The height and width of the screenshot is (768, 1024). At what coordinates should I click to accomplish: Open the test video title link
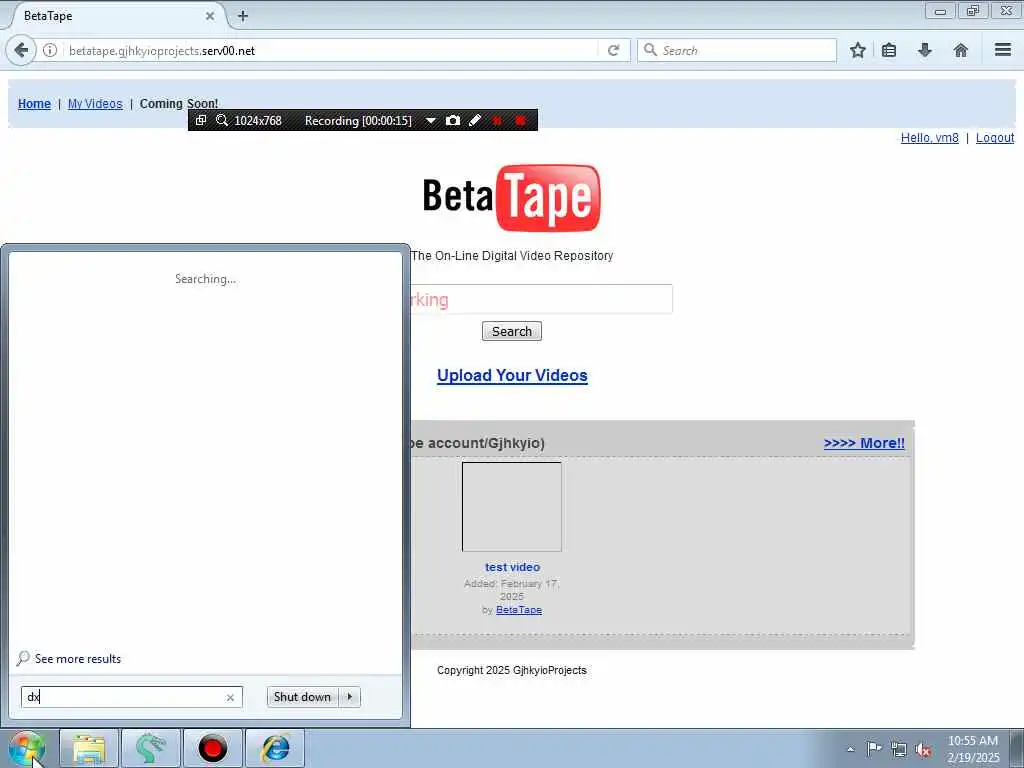coord(512,567)
